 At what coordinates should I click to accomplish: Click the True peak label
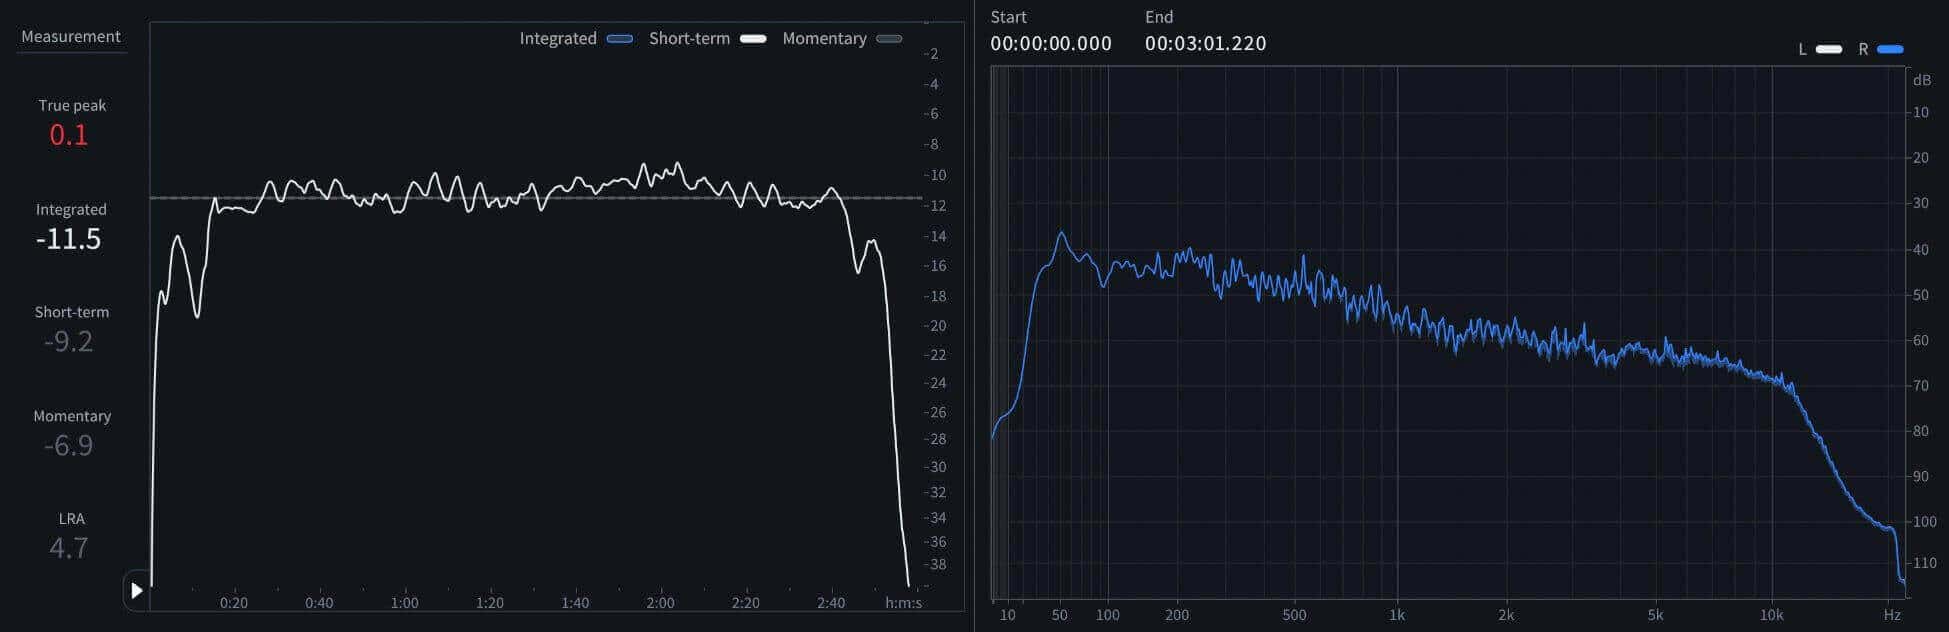pos(72,105)
